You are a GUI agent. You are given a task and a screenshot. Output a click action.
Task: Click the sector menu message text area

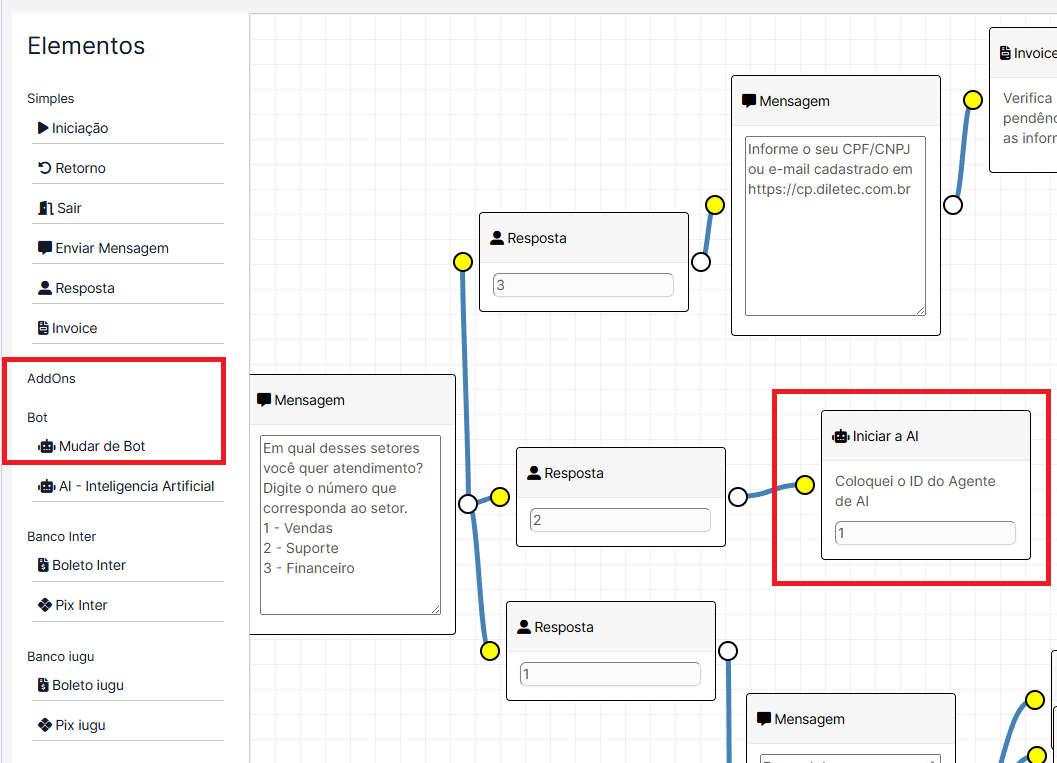[350, 524]
